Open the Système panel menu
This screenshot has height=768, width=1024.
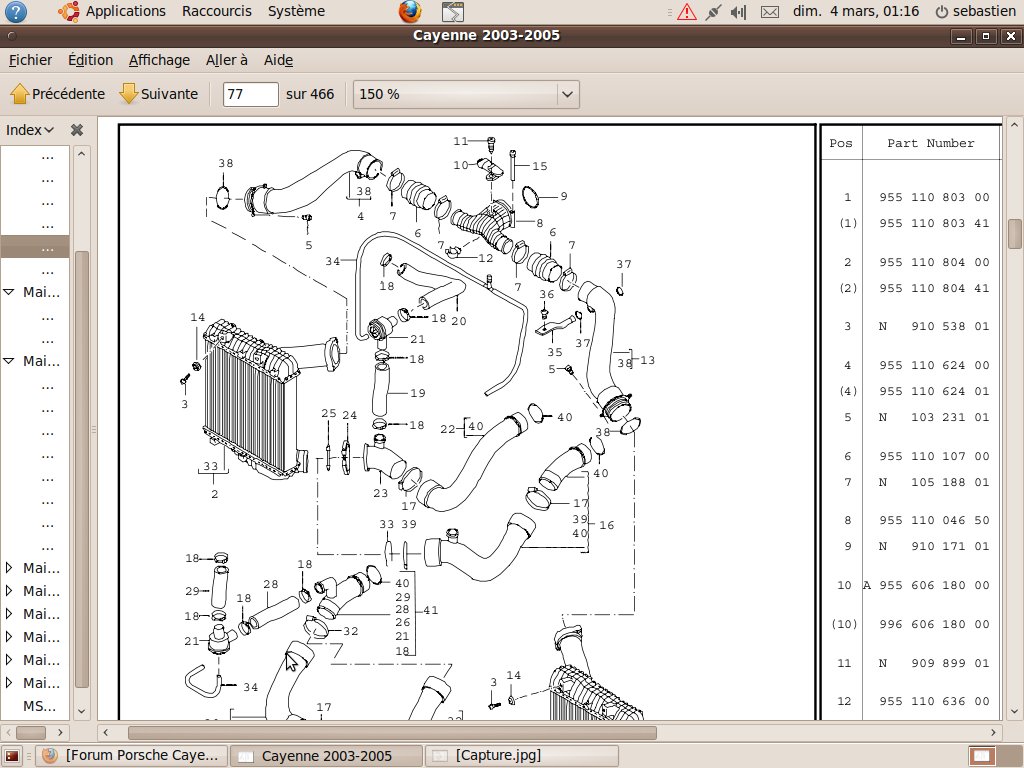coord(296,11)
